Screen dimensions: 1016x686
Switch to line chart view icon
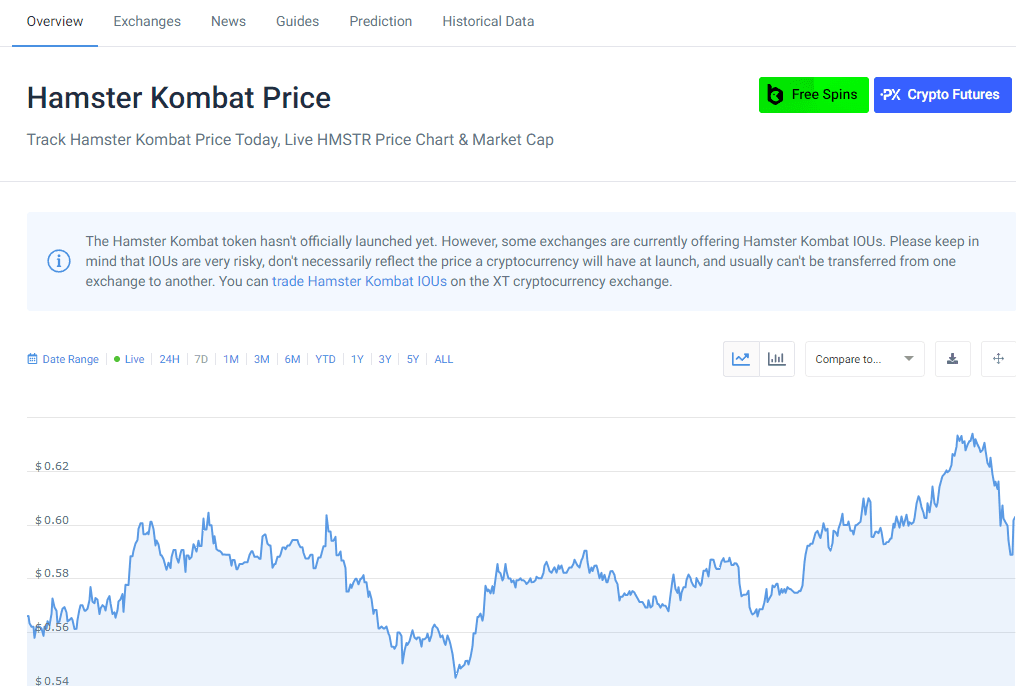tap(741, 359)
